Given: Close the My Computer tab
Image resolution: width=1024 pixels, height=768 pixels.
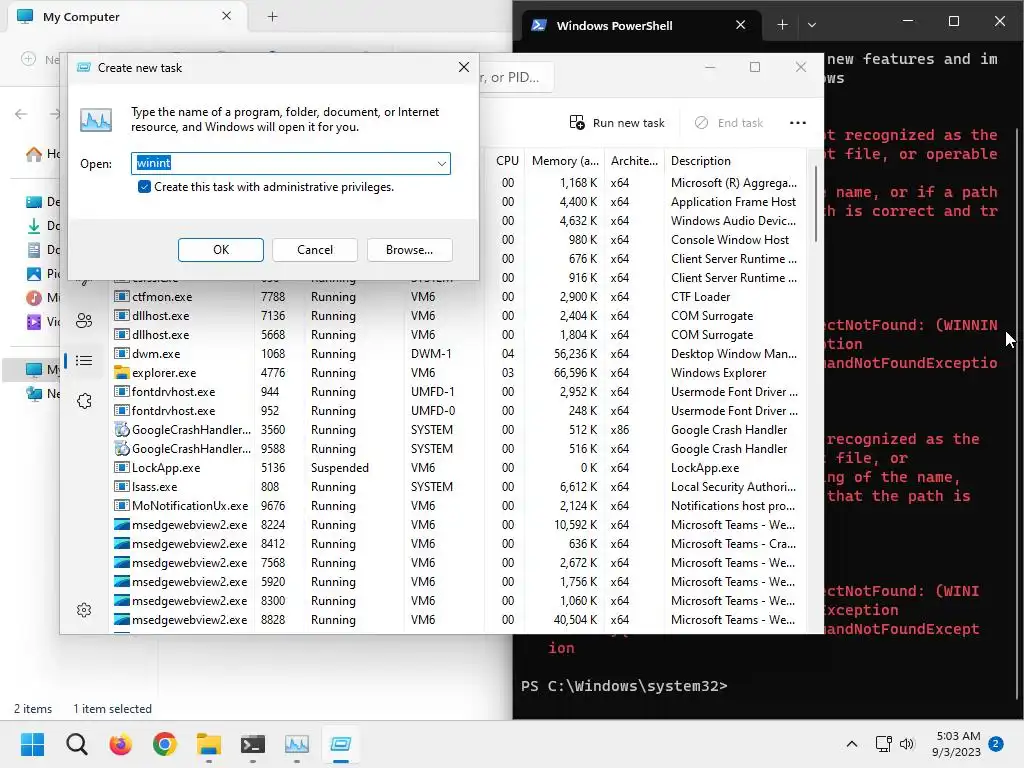Looking at the screenshot, I should coord(226,16).
